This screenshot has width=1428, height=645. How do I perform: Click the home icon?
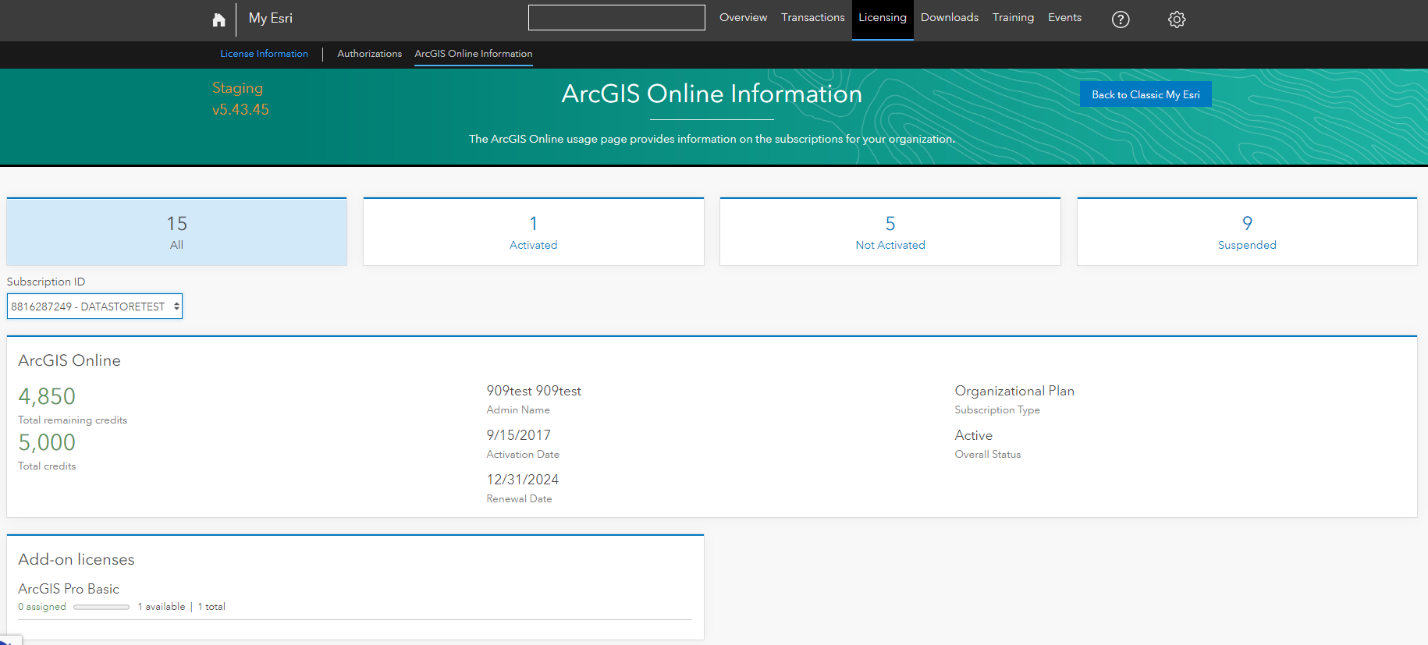(218, 19)
